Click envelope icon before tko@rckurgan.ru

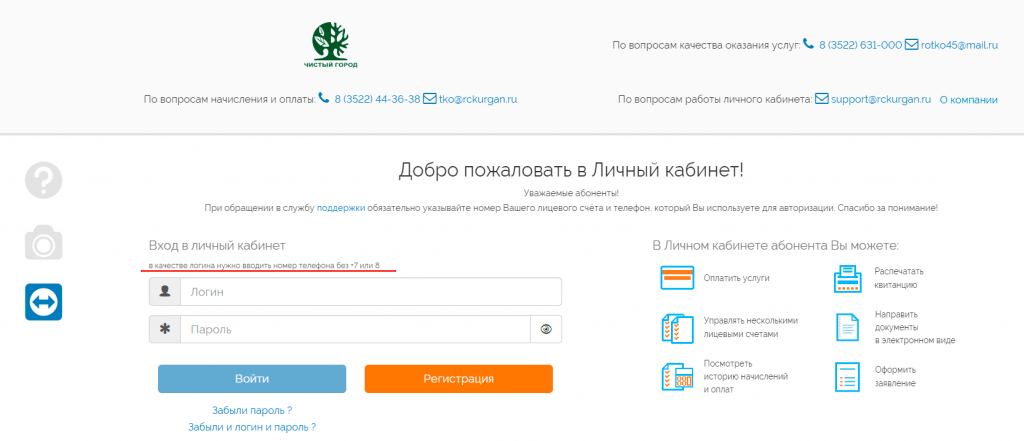(x=430, y=99)
